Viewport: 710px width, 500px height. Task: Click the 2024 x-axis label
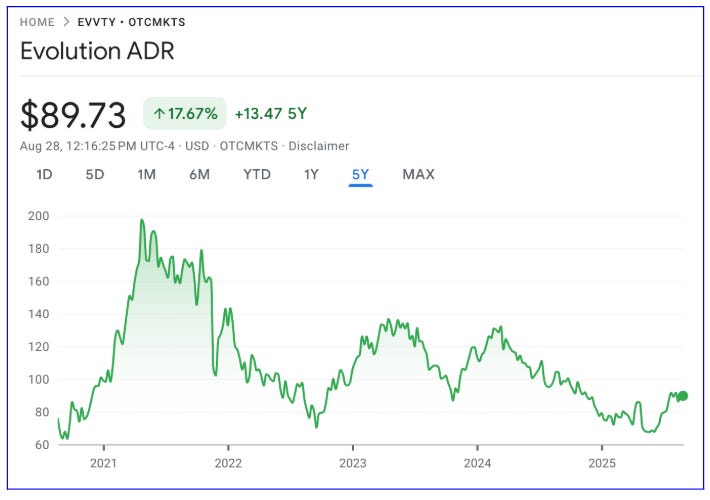(477, 463)
